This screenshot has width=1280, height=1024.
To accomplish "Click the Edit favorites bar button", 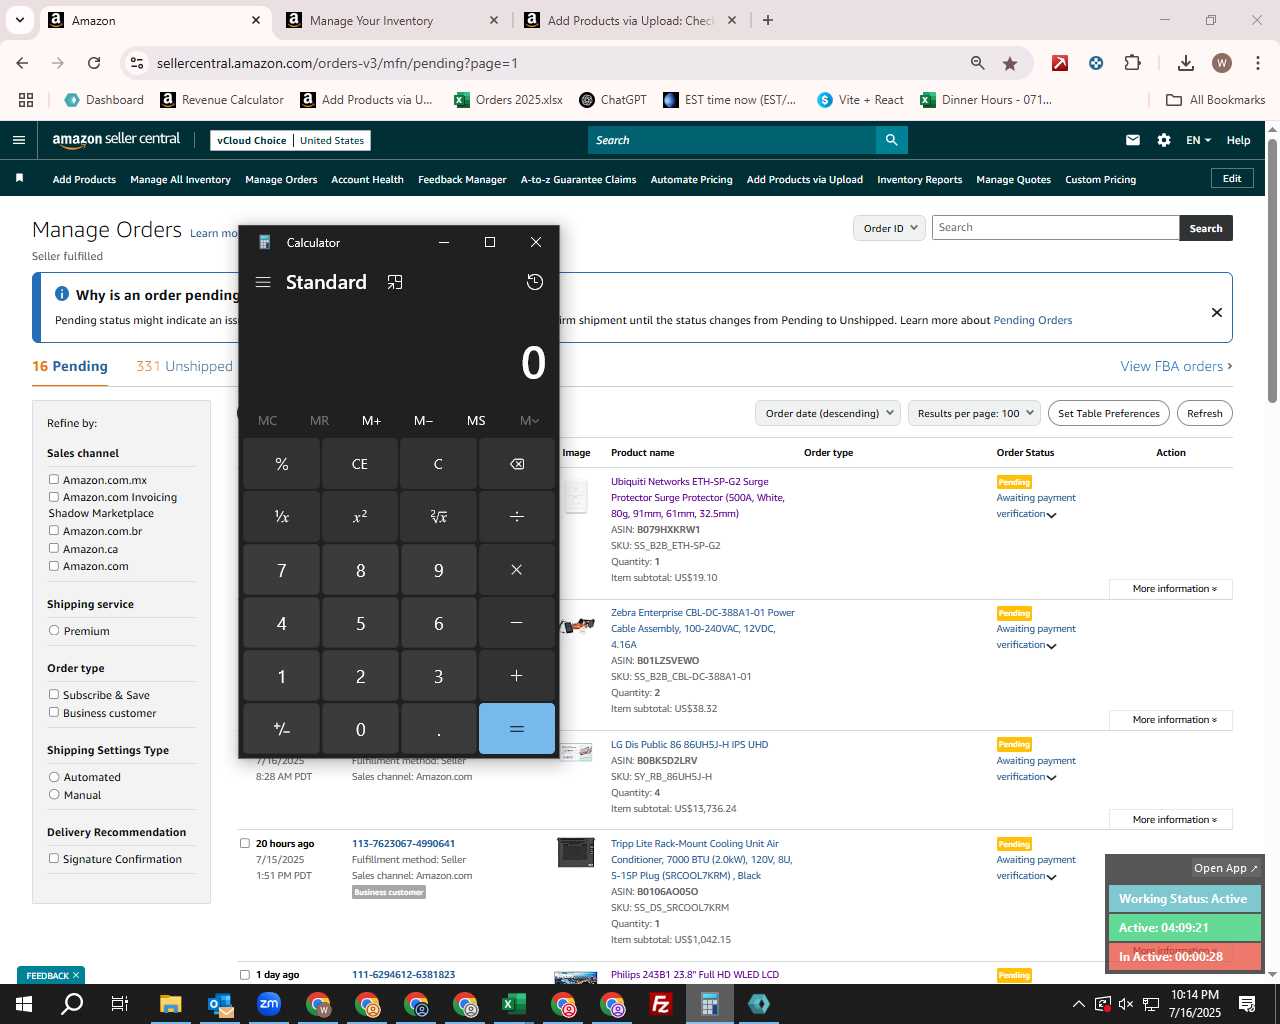I will click(x=1232, y=178).
